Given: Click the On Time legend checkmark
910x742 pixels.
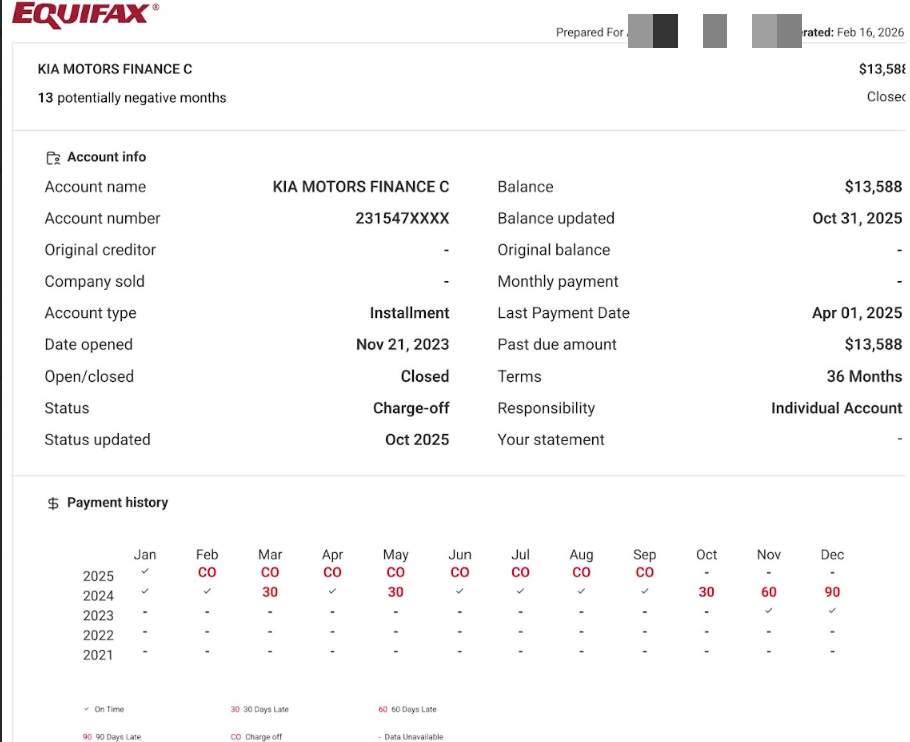Looking at the screenshot, I should [x=86, y=709].
